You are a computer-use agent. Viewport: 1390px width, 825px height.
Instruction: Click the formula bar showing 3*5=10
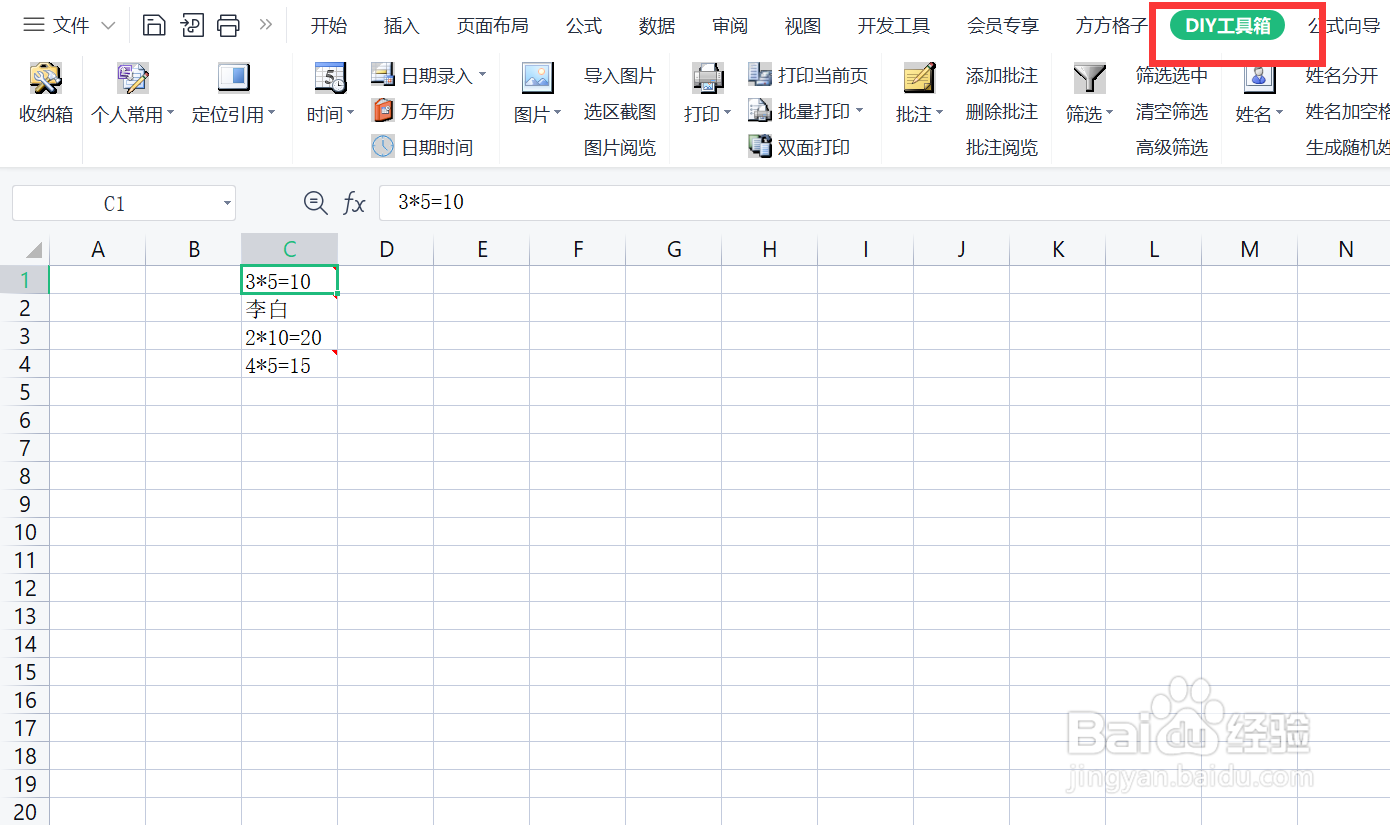point(884,202)
